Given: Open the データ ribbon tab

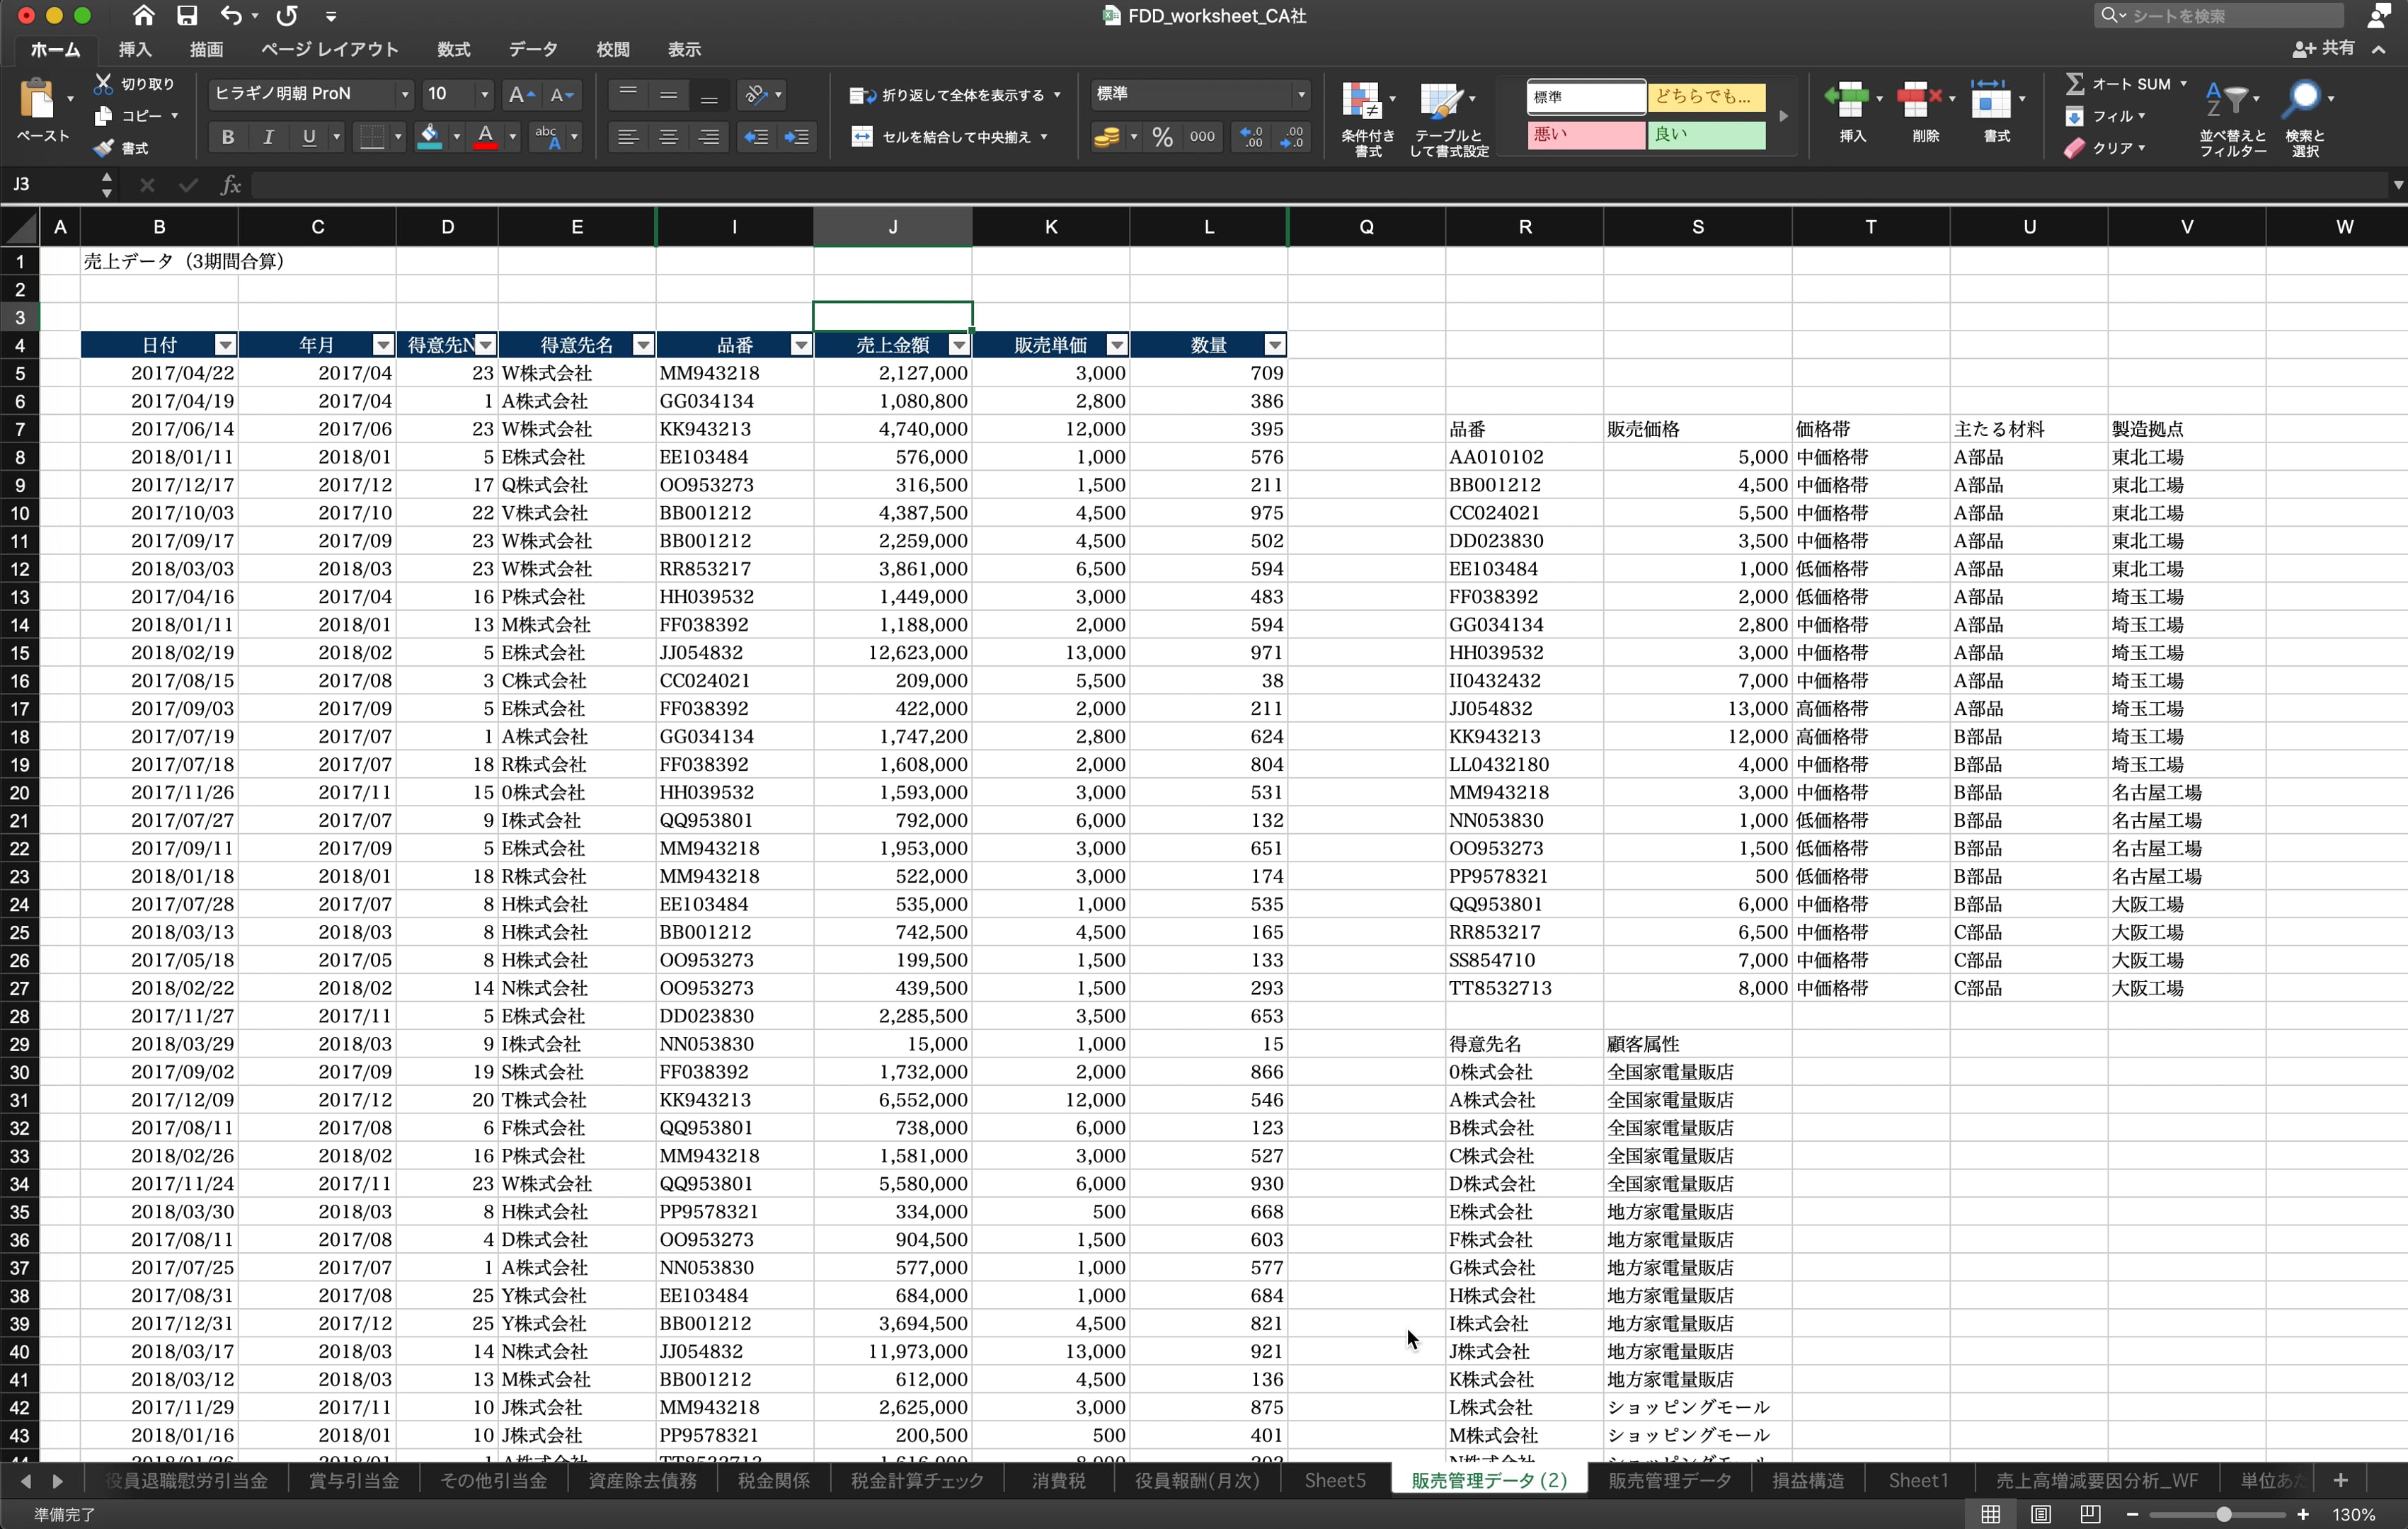Looking at the screenshot, I should [532, 49].
